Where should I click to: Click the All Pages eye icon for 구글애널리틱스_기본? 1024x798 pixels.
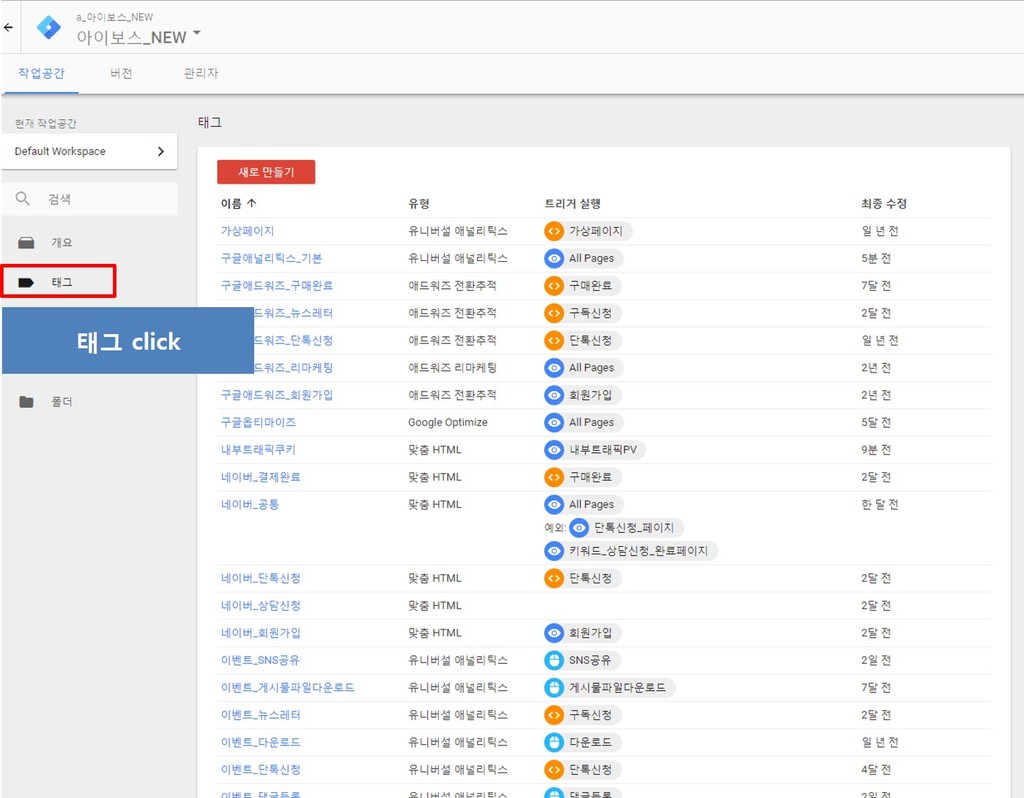554,258
